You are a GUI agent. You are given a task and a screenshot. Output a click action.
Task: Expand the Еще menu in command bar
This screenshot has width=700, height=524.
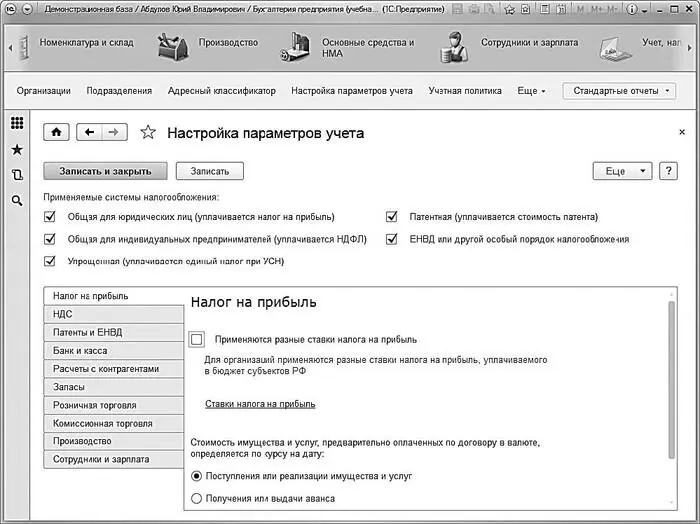point(531,91)
